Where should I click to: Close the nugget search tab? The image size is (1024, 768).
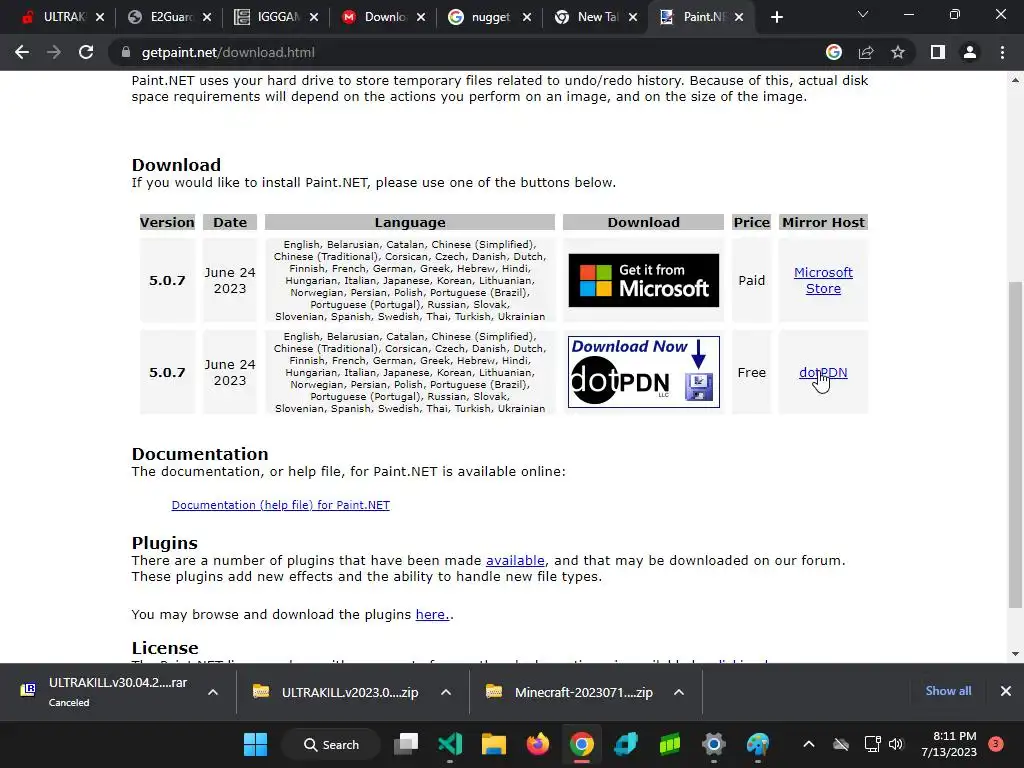(527, 18)
